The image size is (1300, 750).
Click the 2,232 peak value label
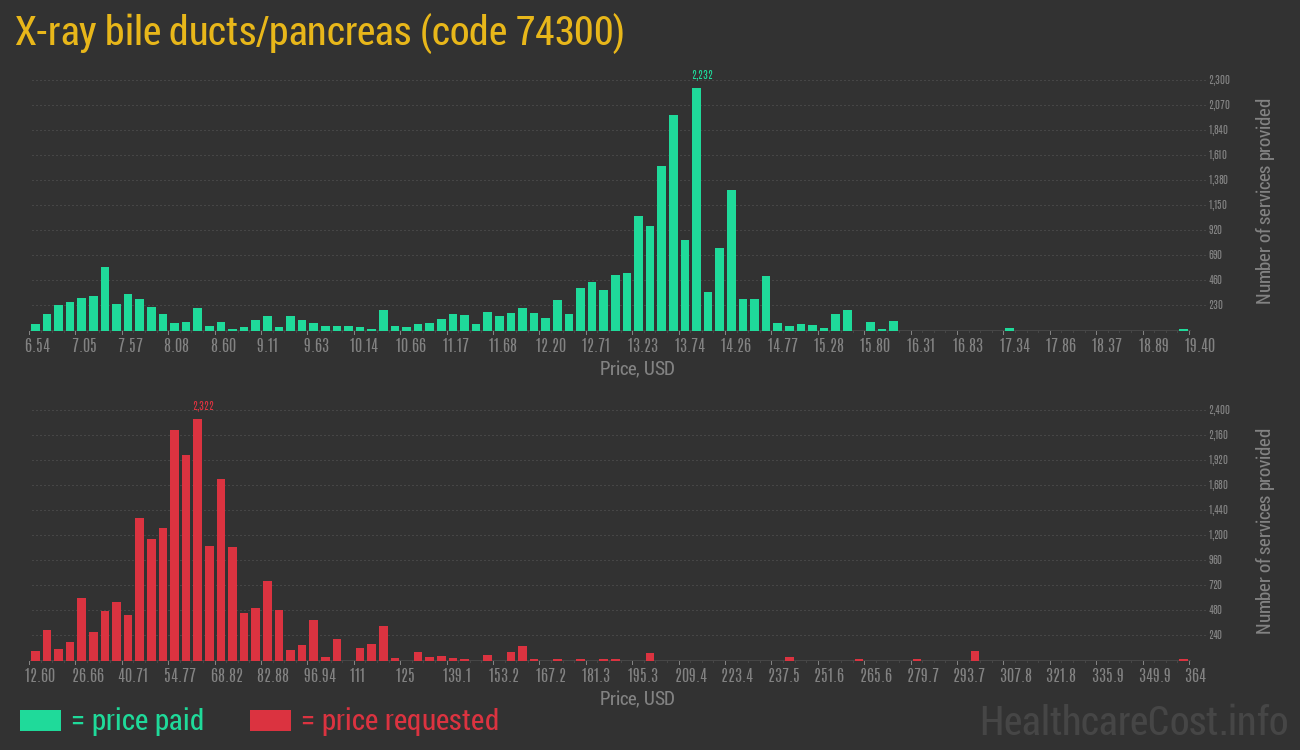(702, 75)
